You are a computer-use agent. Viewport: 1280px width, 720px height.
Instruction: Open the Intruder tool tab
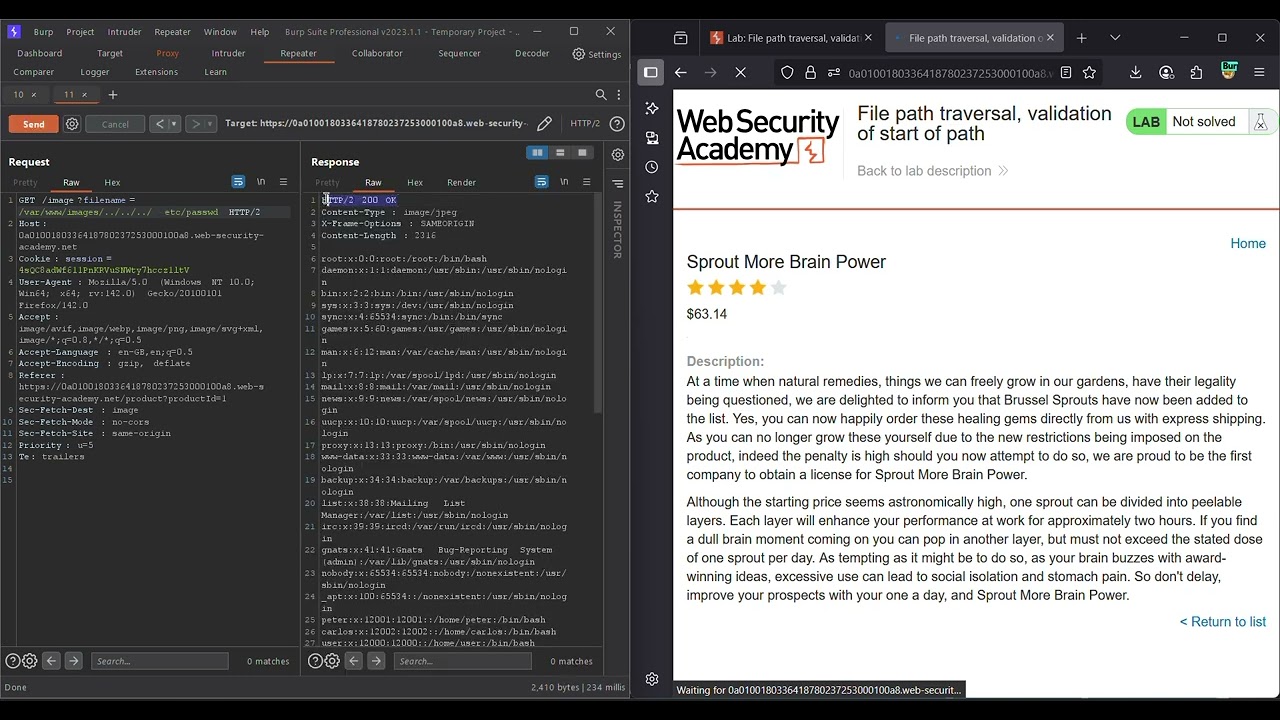pyautogui.click(x=228, y=53)
